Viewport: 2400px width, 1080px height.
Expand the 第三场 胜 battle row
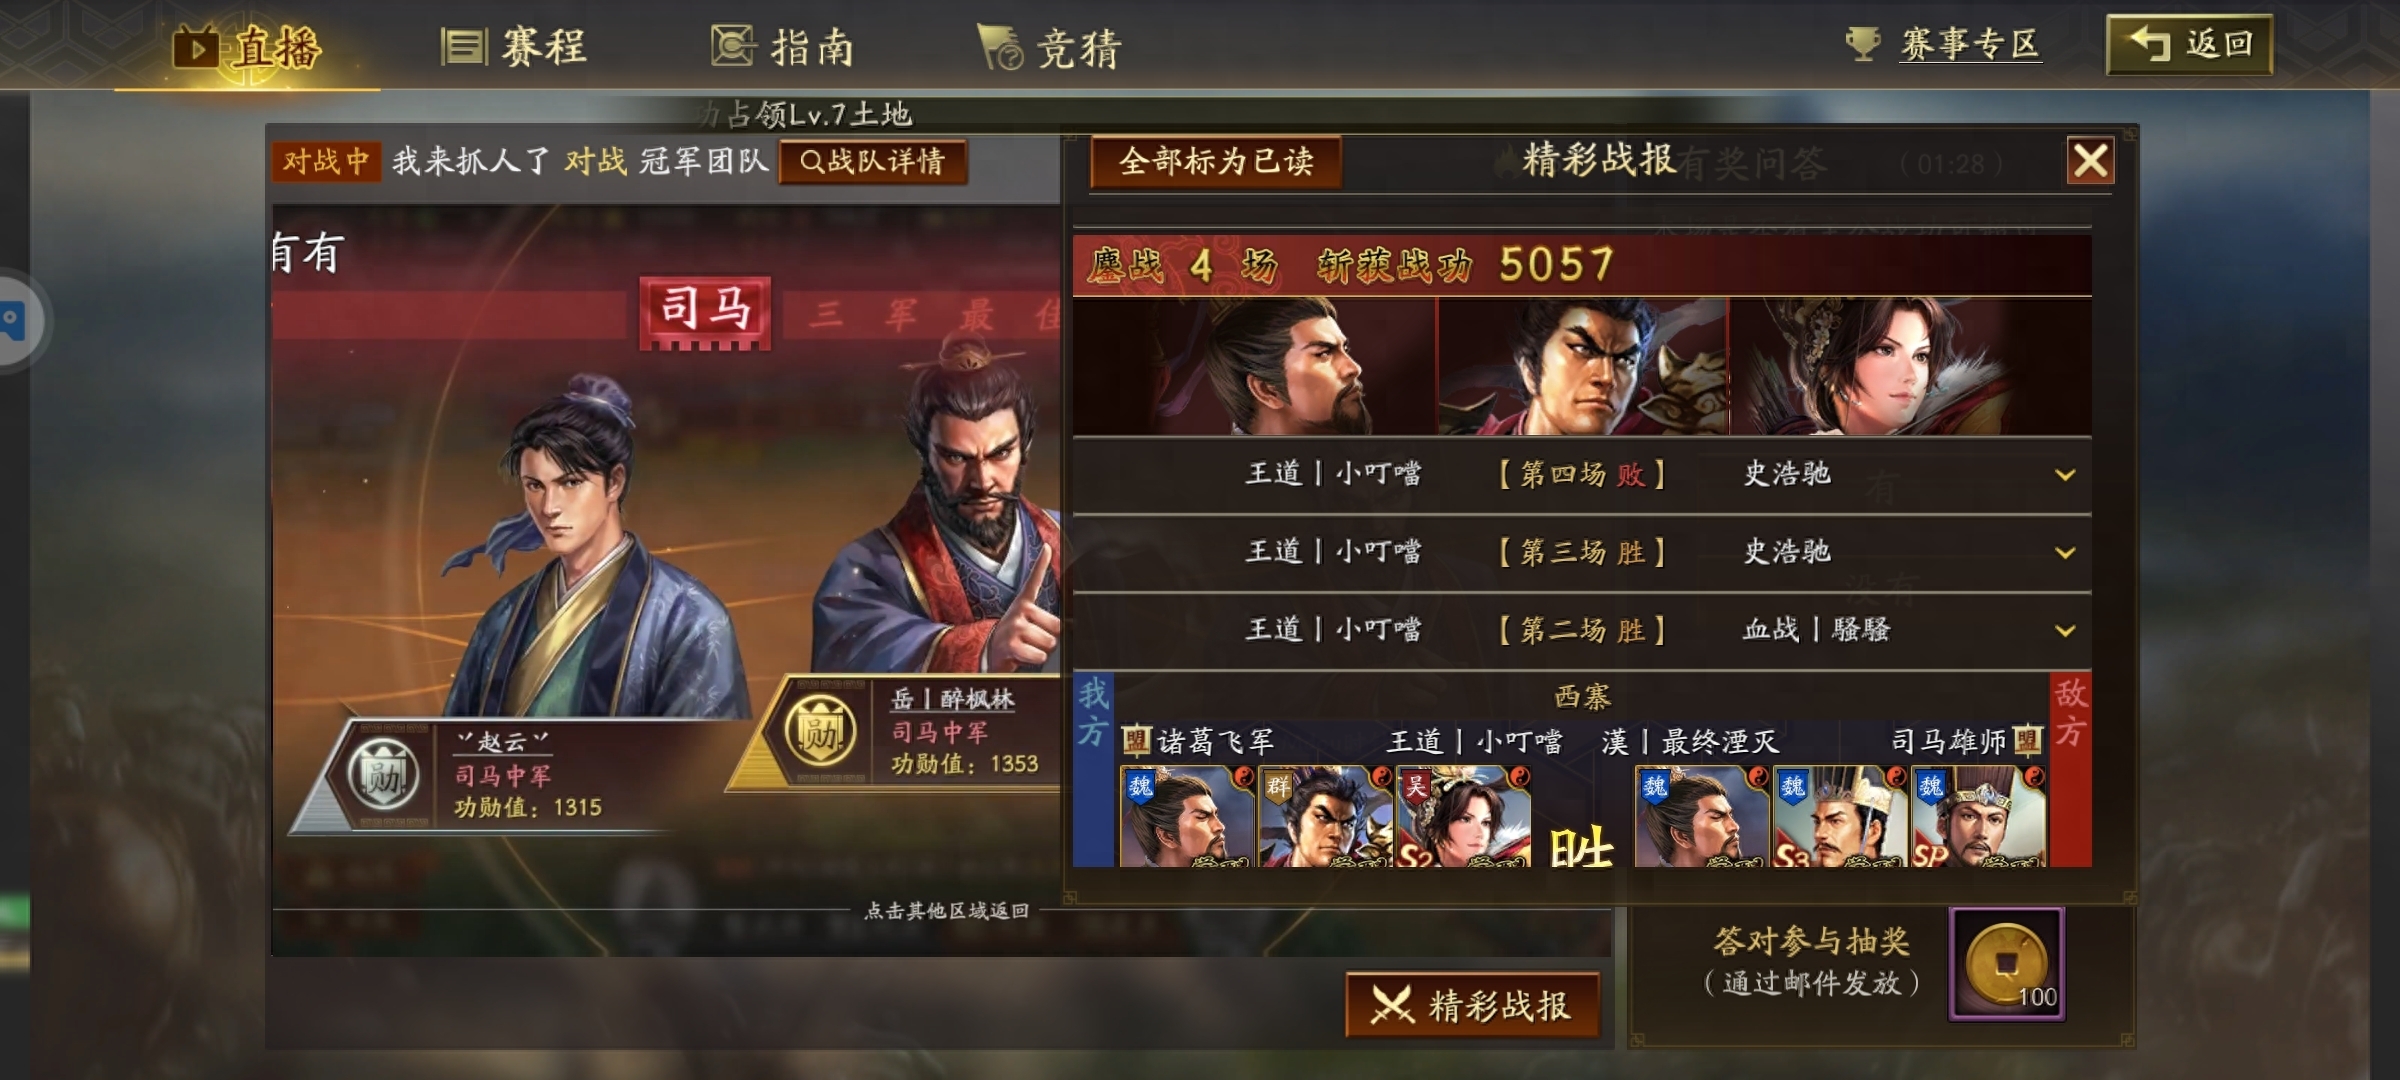pos(1582,552)
